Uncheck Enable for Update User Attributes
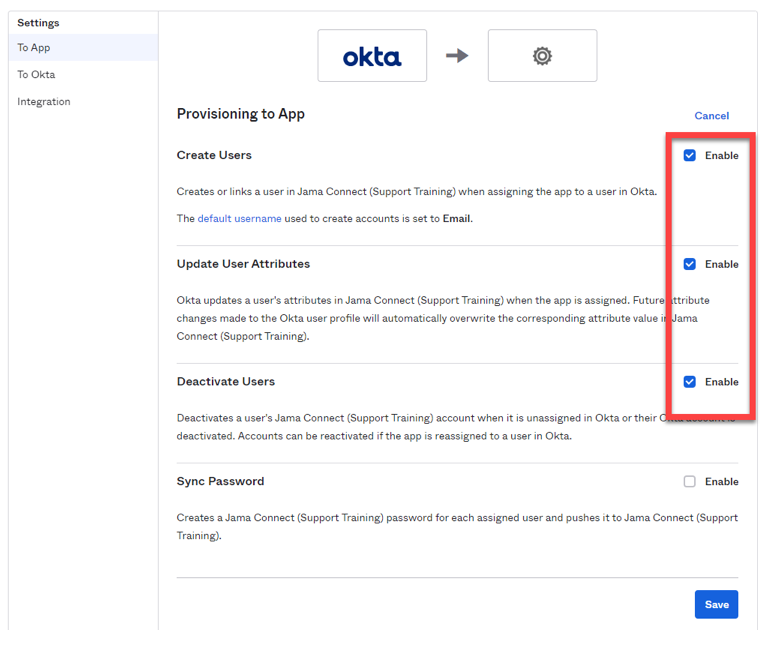This screenshot has height=661, width=768. click(689, 264)
